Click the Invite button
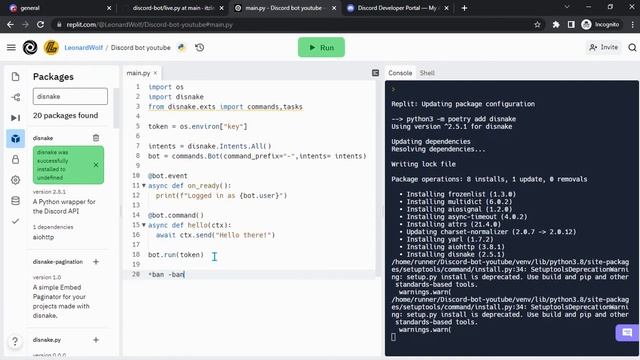This screenshot has width=640, height=360. tap(604, 47)
